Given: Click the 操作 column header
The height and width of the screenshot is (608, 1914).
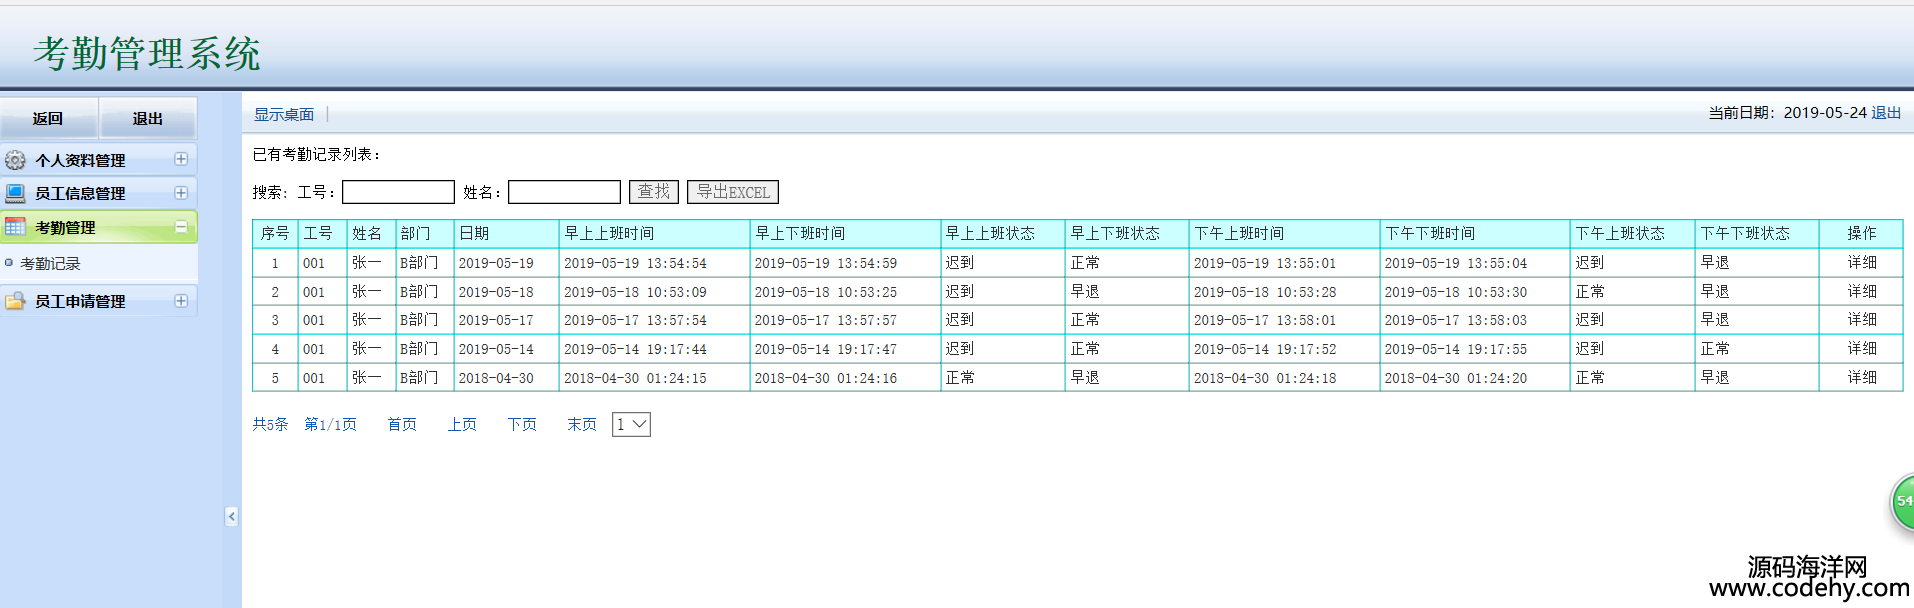Looking at the screenshot, I should click(1861, 233).
